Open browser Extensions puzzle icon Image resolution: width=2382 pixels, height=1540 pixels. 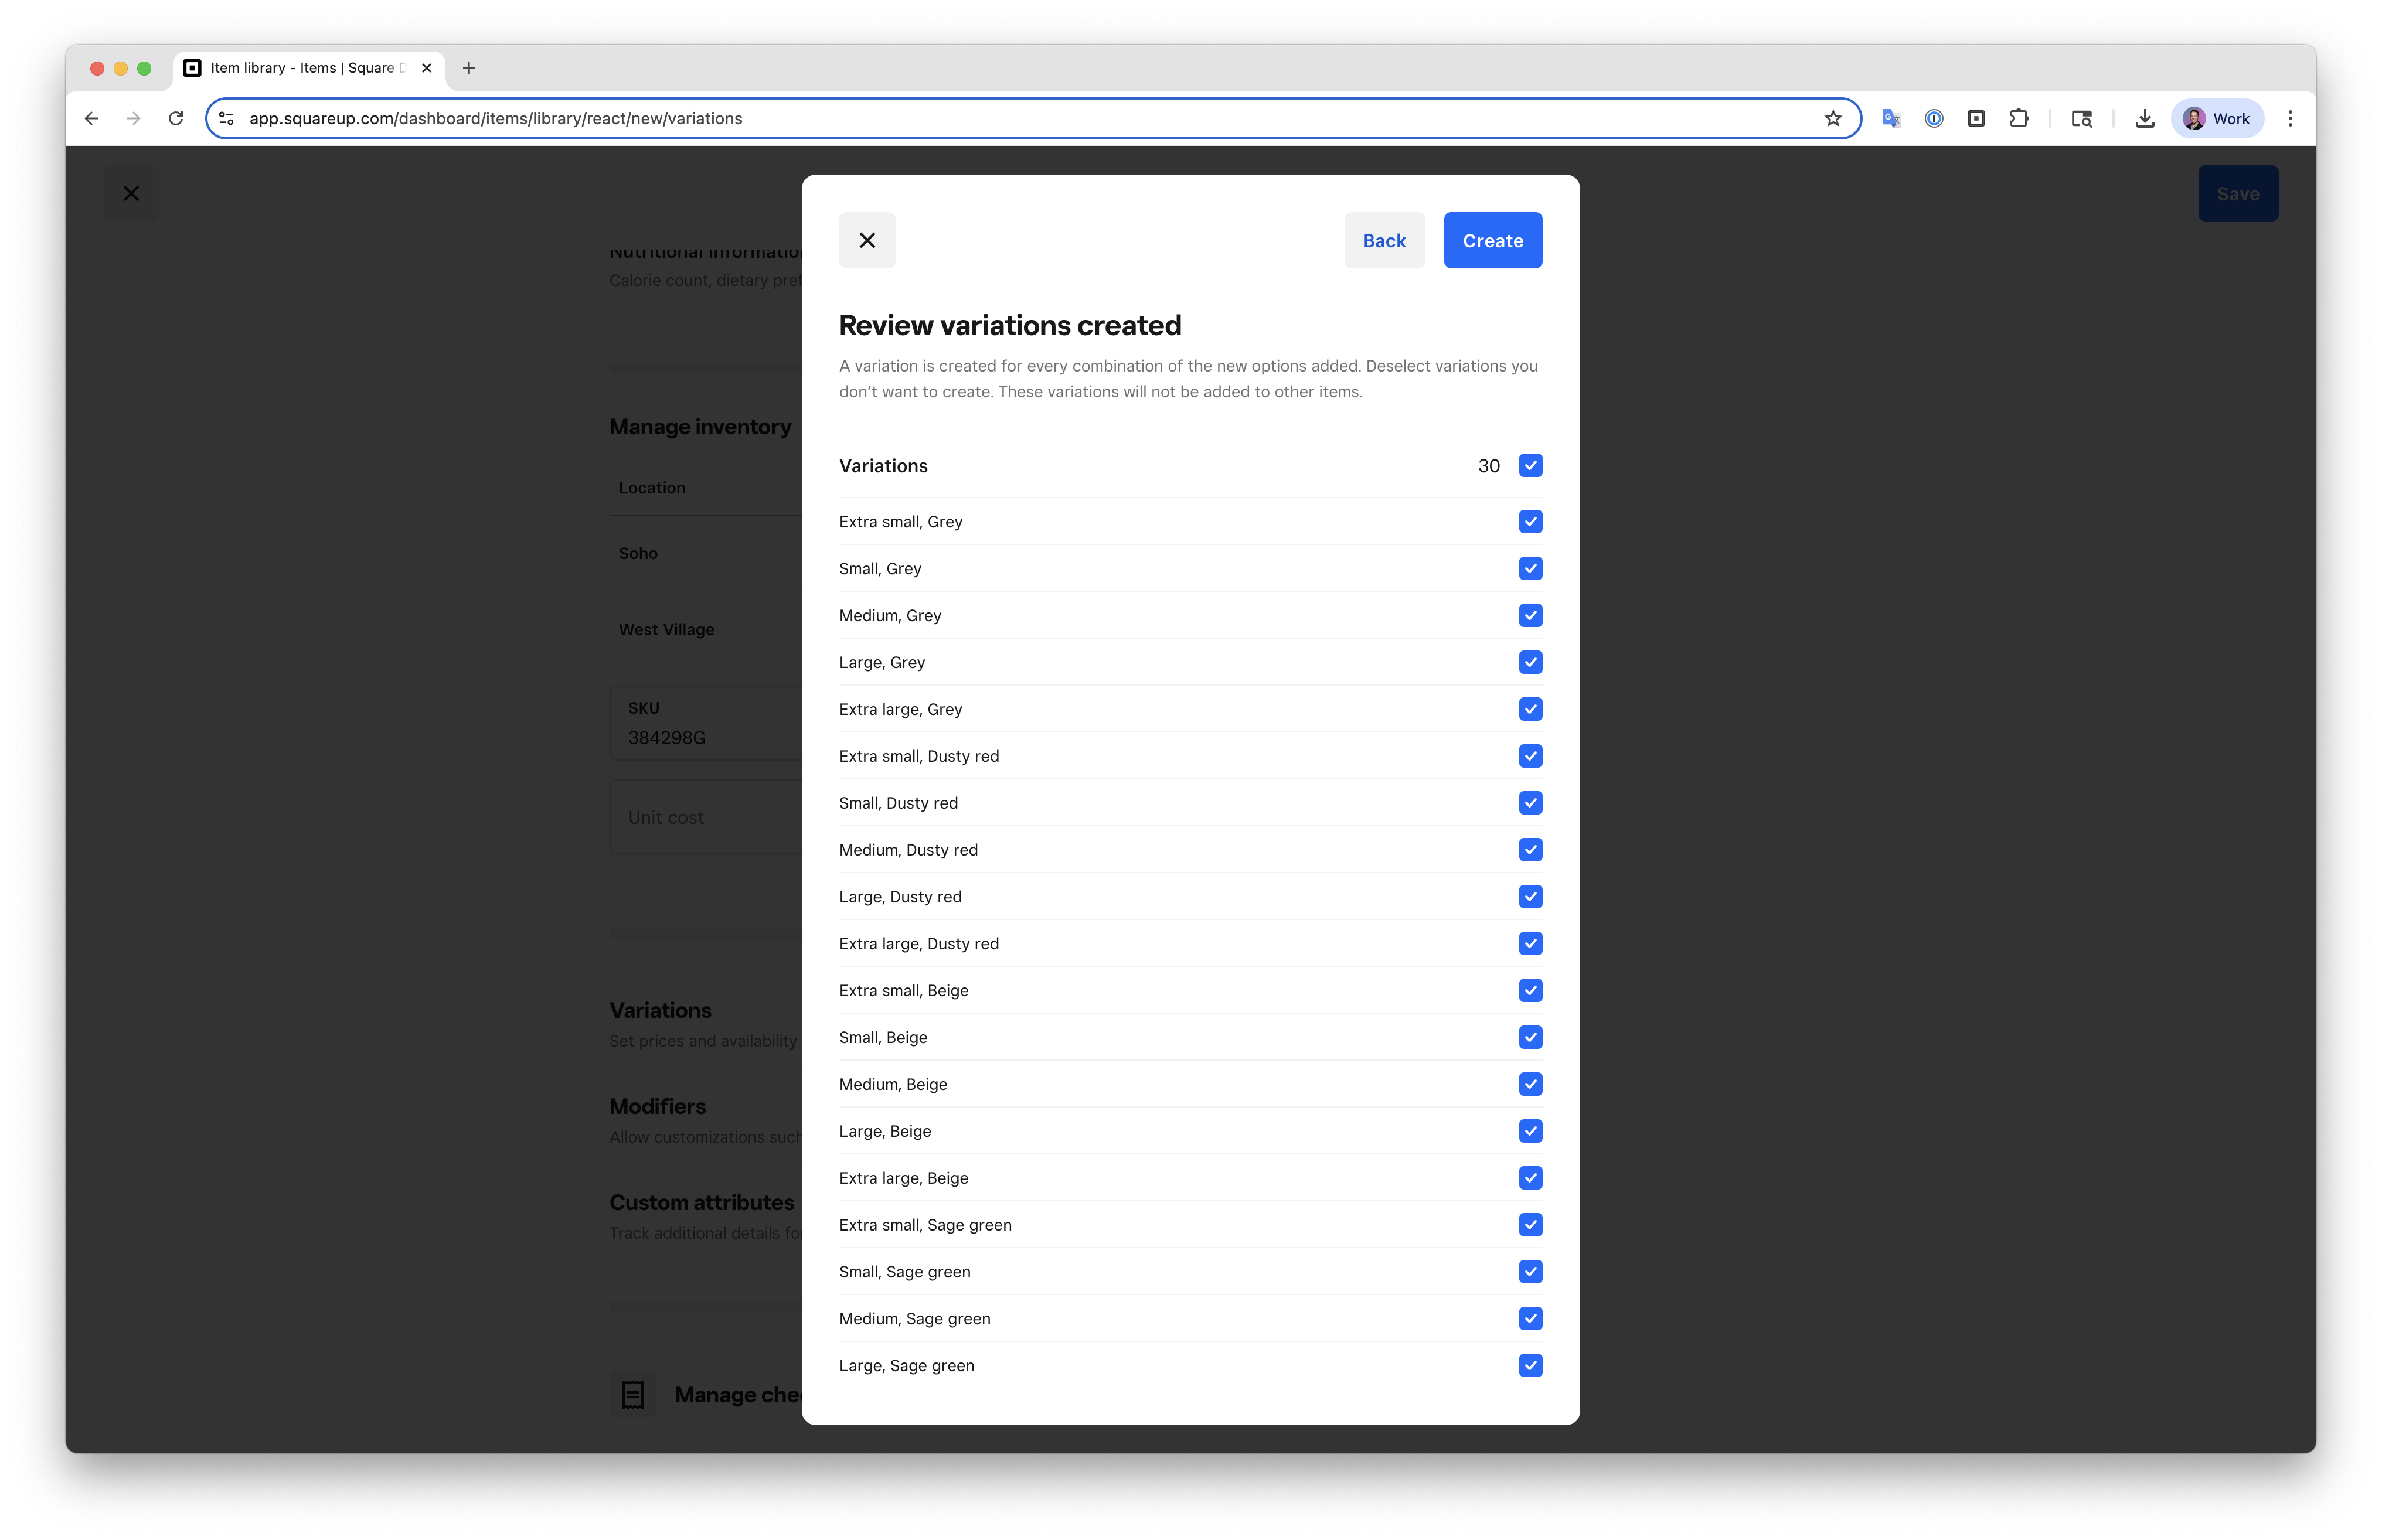coord(2019,118)
